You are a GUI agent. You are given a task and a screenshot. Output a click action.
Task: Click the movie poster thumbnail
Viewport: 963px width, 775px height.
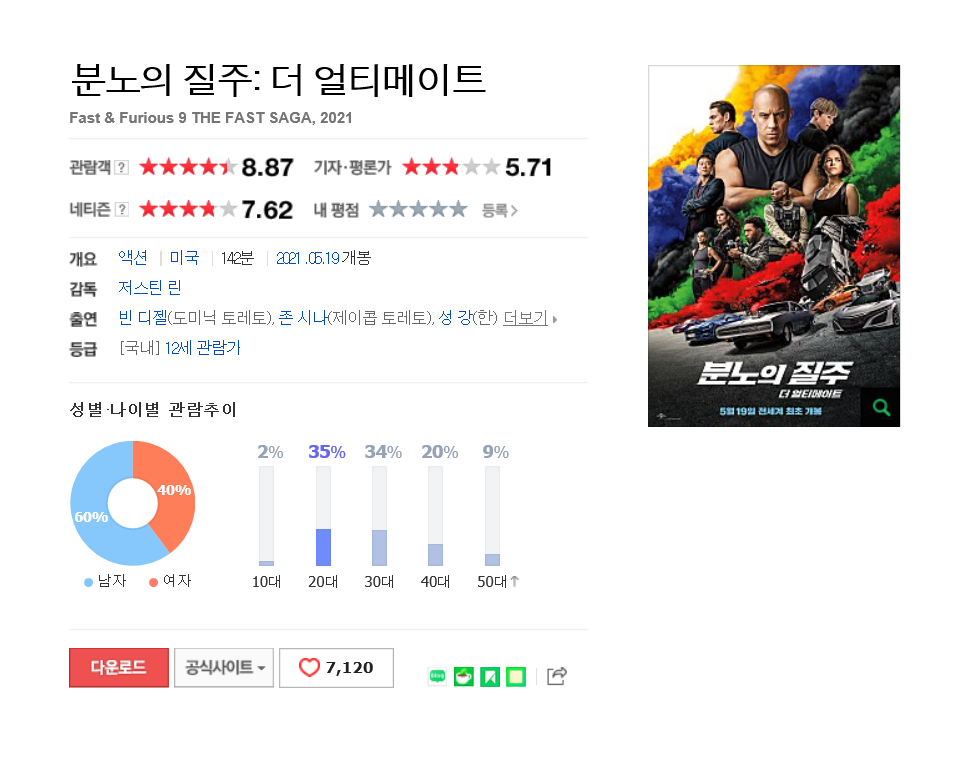point(774,246)
